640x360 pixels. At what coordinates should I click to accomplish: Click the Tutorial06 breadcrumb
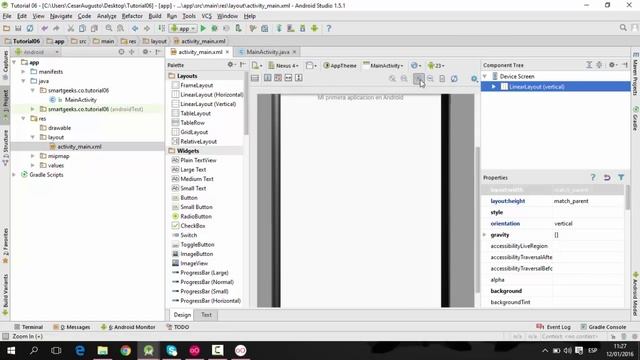[x=22, y=41]
